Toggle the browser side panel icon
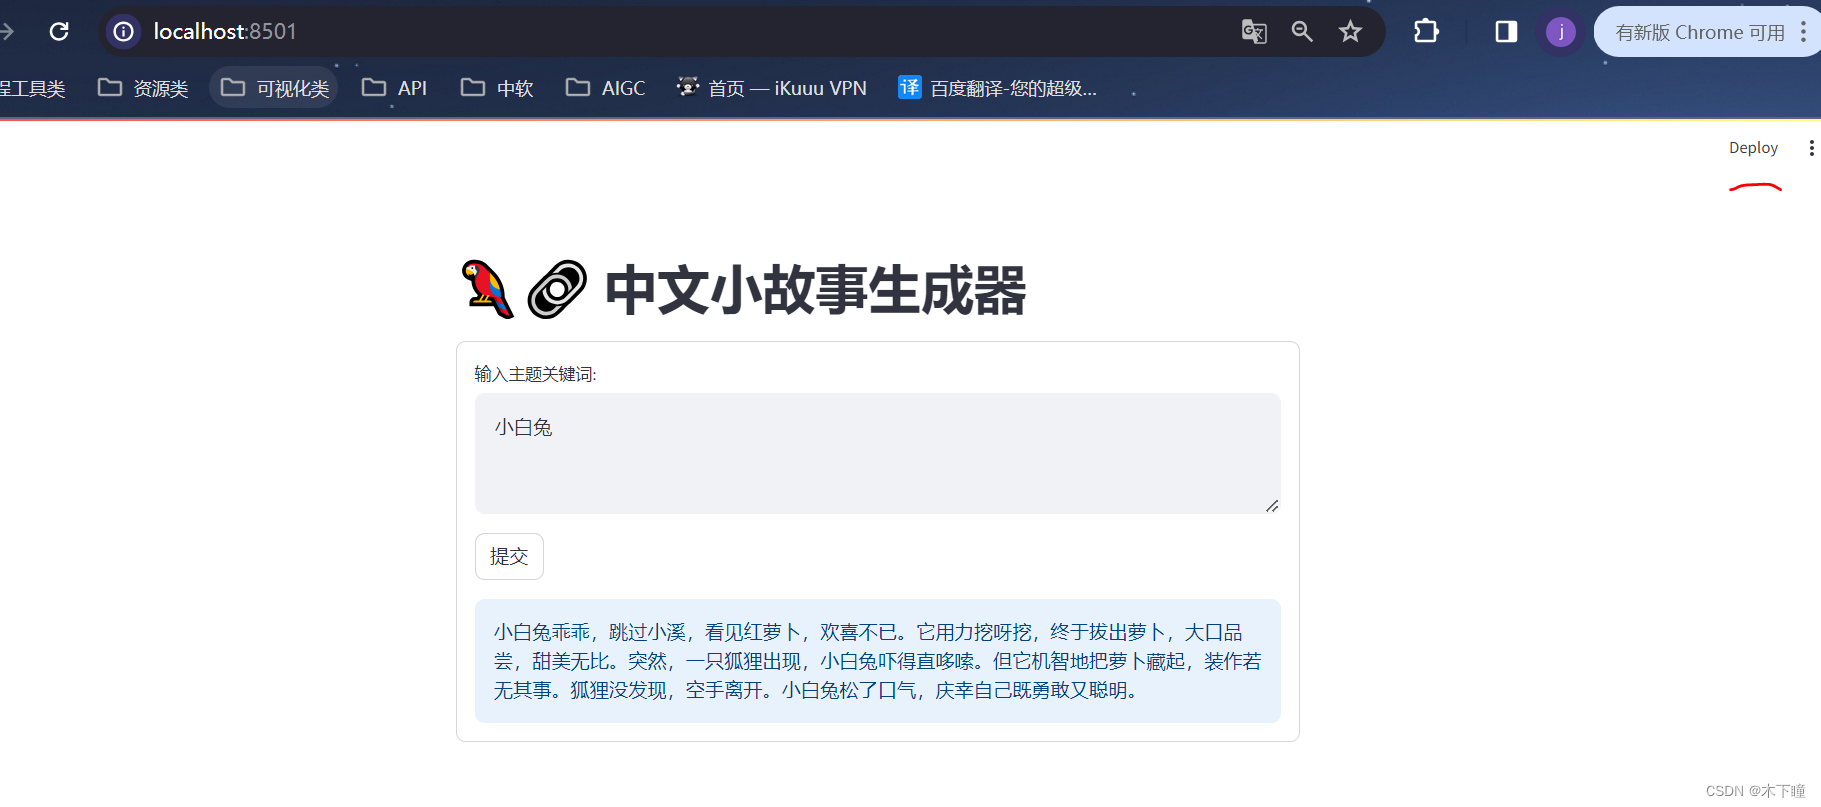 1506,31
